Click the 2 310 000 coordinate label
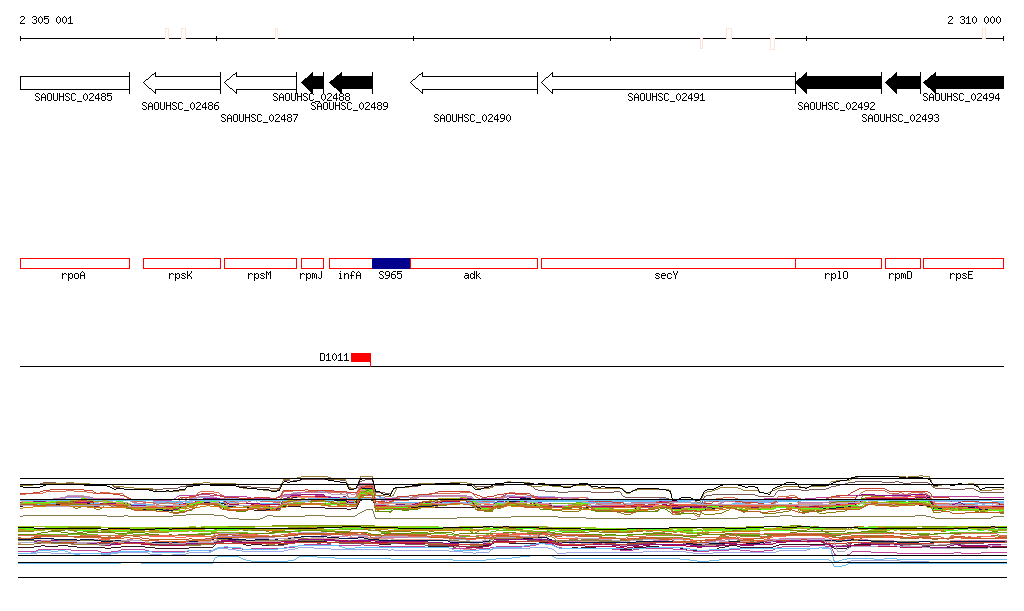The width and height of the screenshot is (1024, 611). (x=974, y=20)
